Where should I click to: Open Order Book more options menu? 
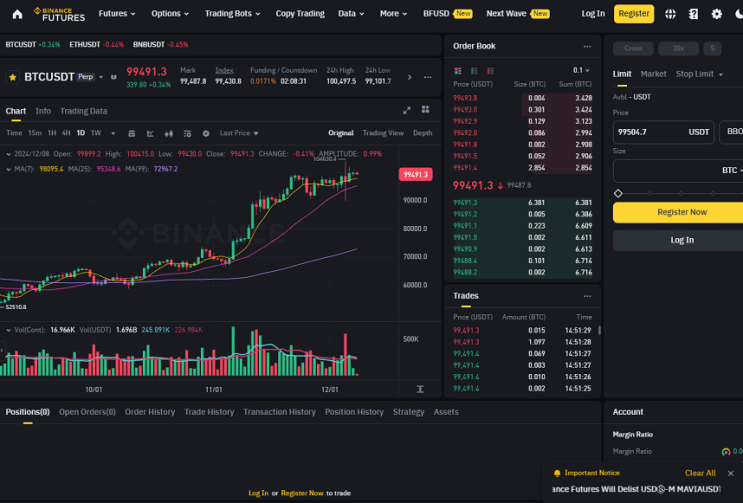587,46
